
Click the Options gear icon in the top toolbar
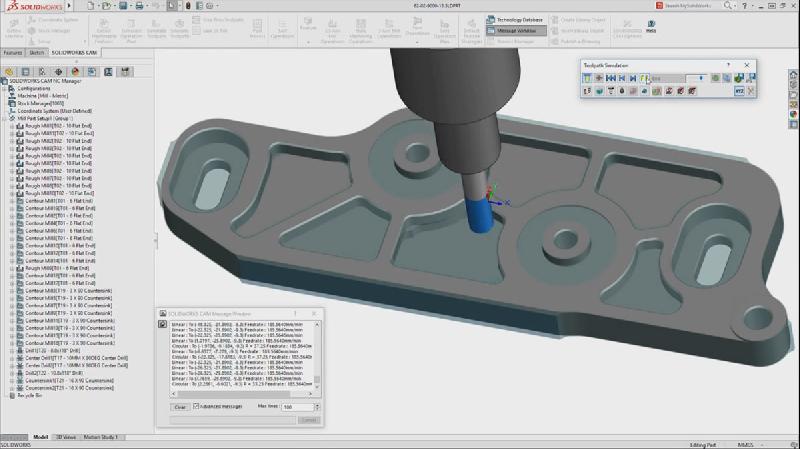pyautogui.click(x=210, y=6)
